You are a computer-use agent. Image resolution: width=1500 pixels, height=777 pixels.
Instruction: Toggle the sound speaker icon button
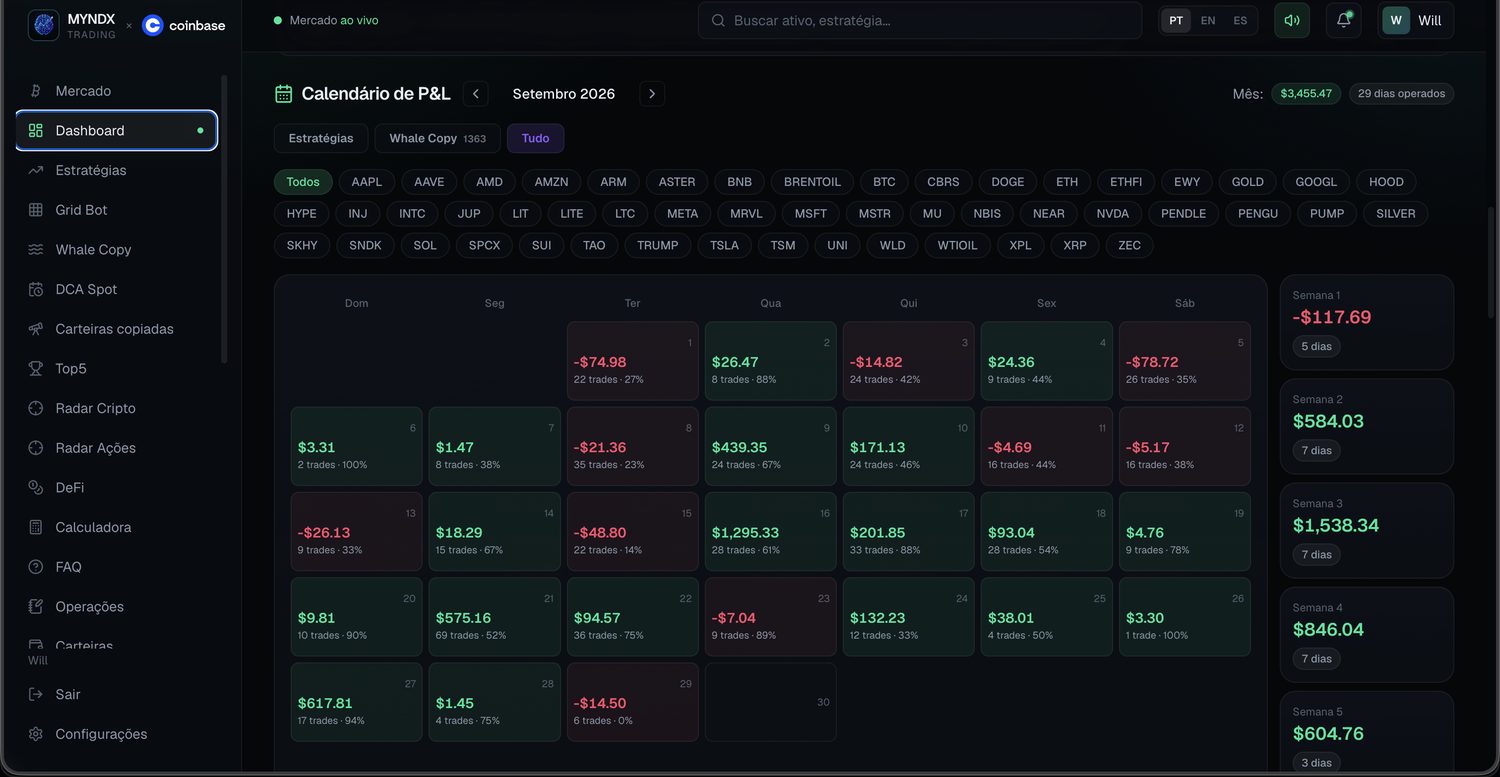tap(1292, 20)
